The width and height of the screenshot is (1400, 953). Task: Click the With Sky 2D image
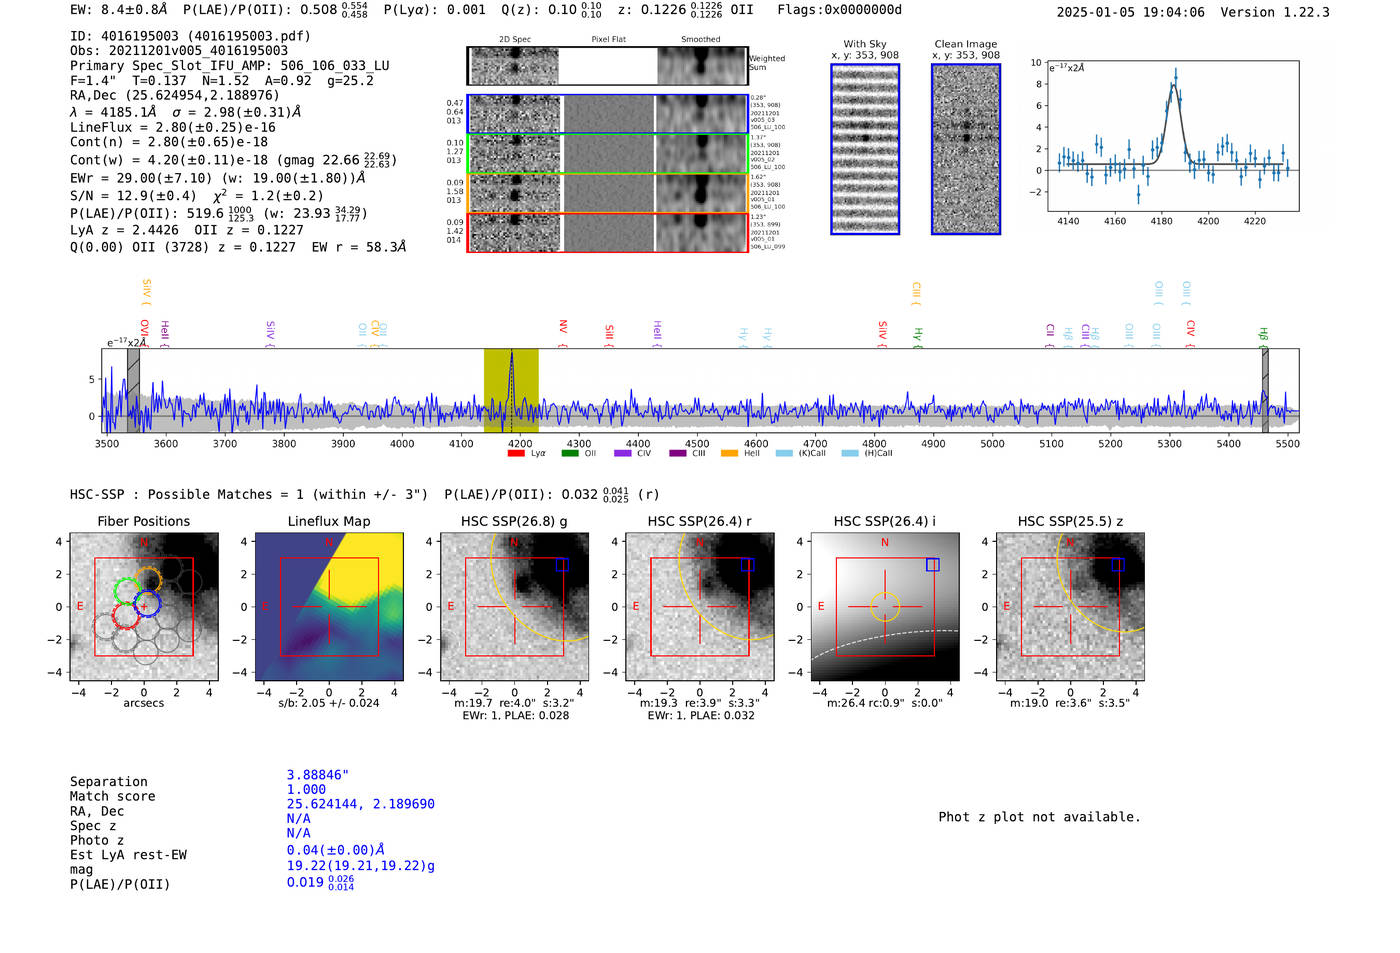865,149
